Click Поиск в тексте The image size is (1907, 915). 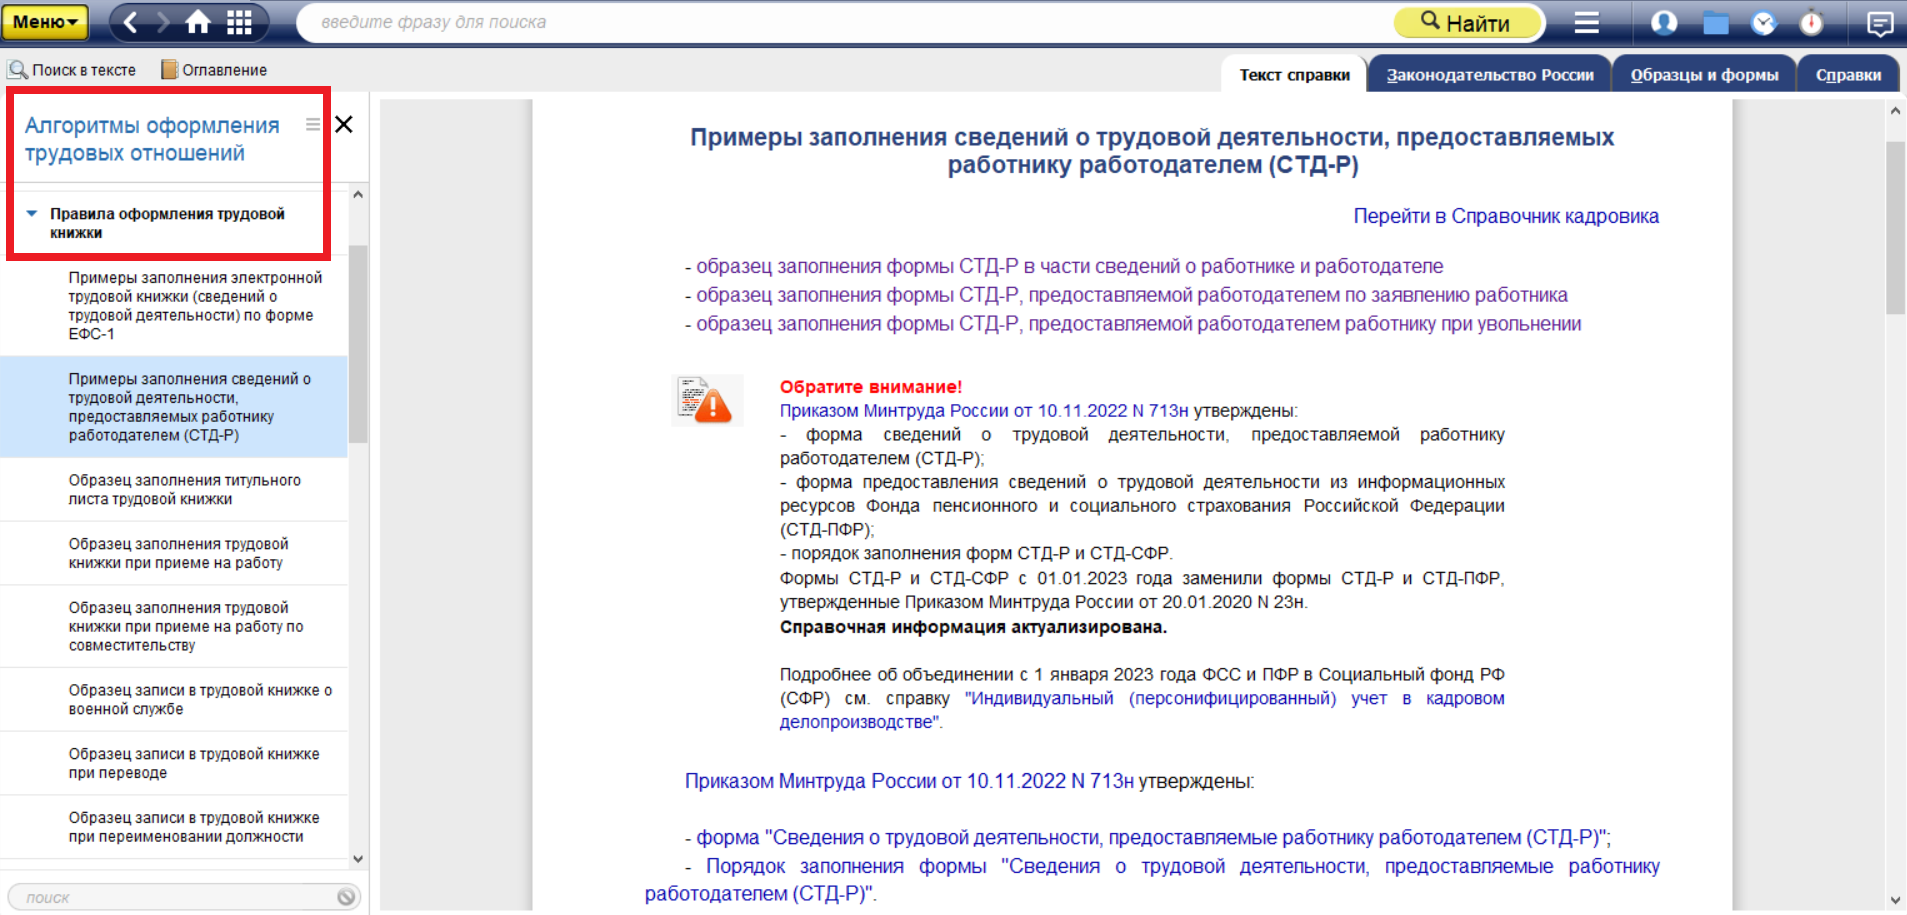[x=72, y=70]
